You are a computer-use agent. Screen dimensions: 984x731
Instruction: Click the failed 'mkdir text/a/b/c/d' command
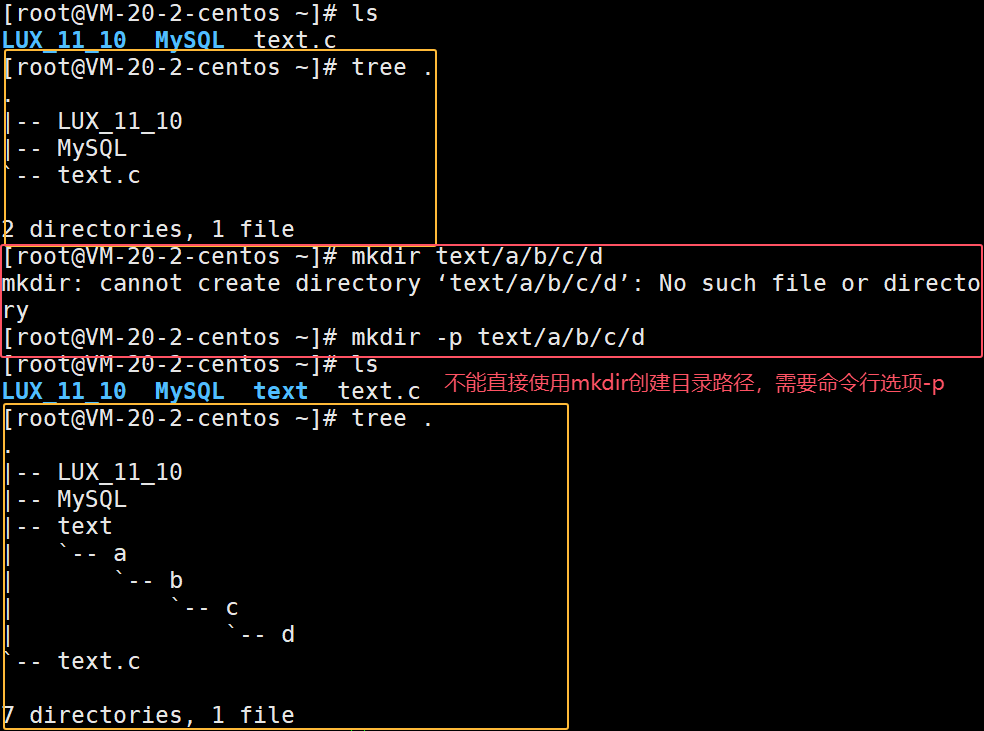tap(303, 256)
